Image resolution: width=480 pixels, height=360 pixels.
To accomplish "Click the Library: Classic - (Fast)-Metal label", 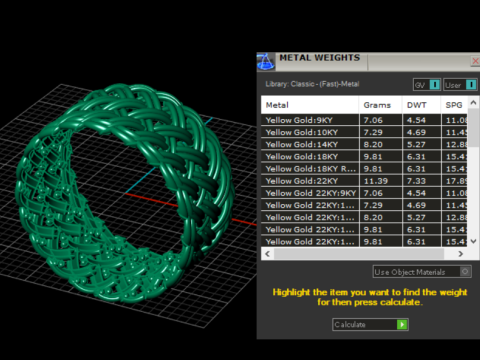I will tap(312, 84).
